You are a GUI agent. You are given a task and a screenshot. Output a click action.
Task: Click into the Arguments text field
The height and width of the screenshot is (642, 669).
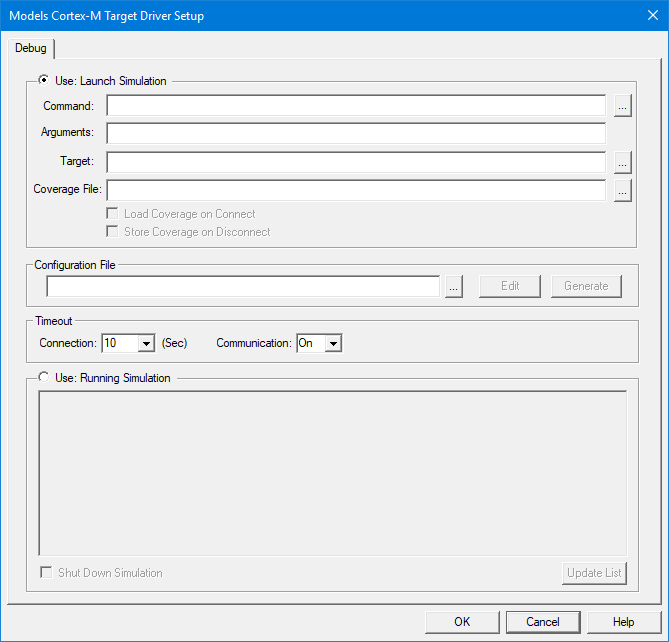click(355, 134)
